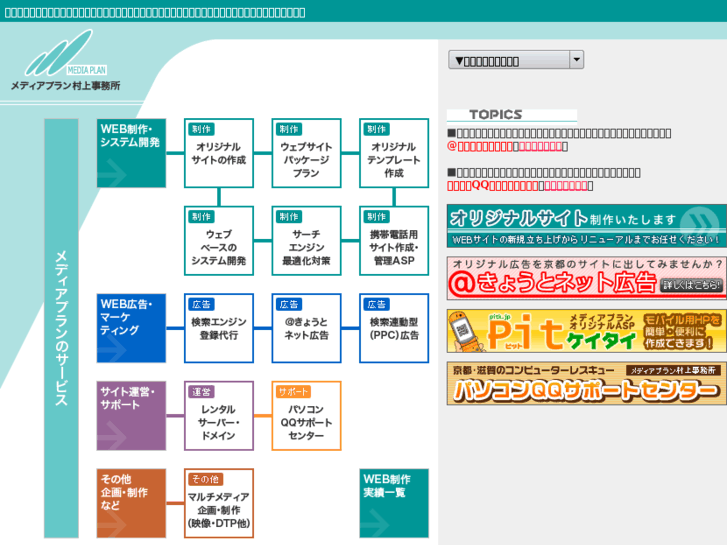Select 検索エンジン登録代行 box
The image size is (727, 545).
coord(219,328)
